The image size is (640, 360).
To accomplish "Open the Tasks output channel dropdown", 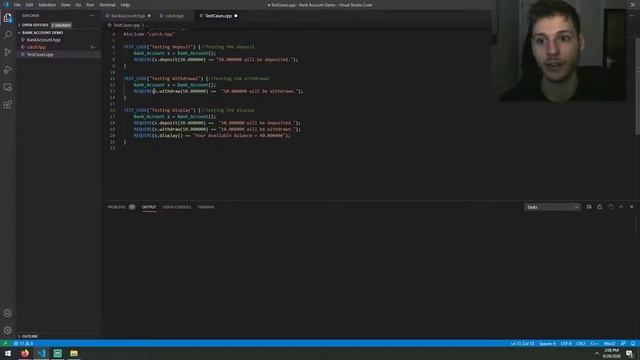I will coord(552,207).
